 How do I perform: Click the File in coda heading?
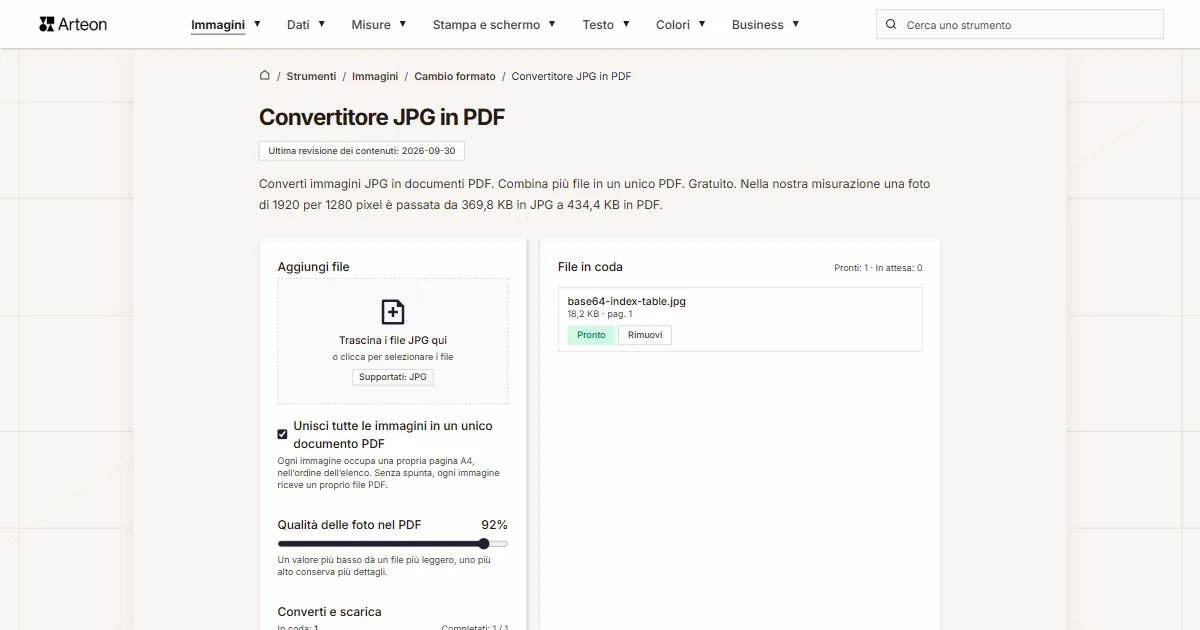[x=590, y=267]
